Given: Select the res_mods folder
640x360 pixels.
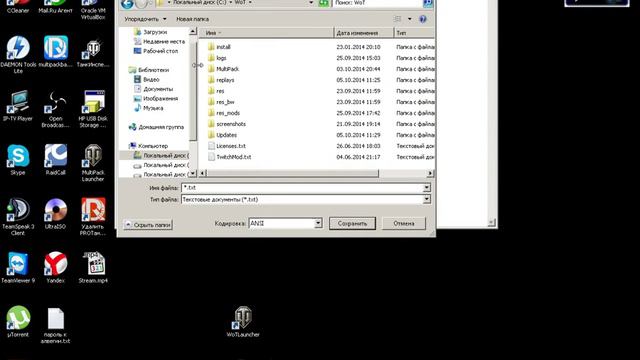Looking at the screenshot, I should point(228,113).
